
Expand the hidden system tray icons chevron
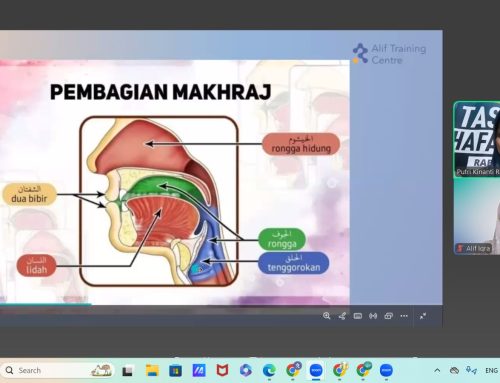pos(437,370)
